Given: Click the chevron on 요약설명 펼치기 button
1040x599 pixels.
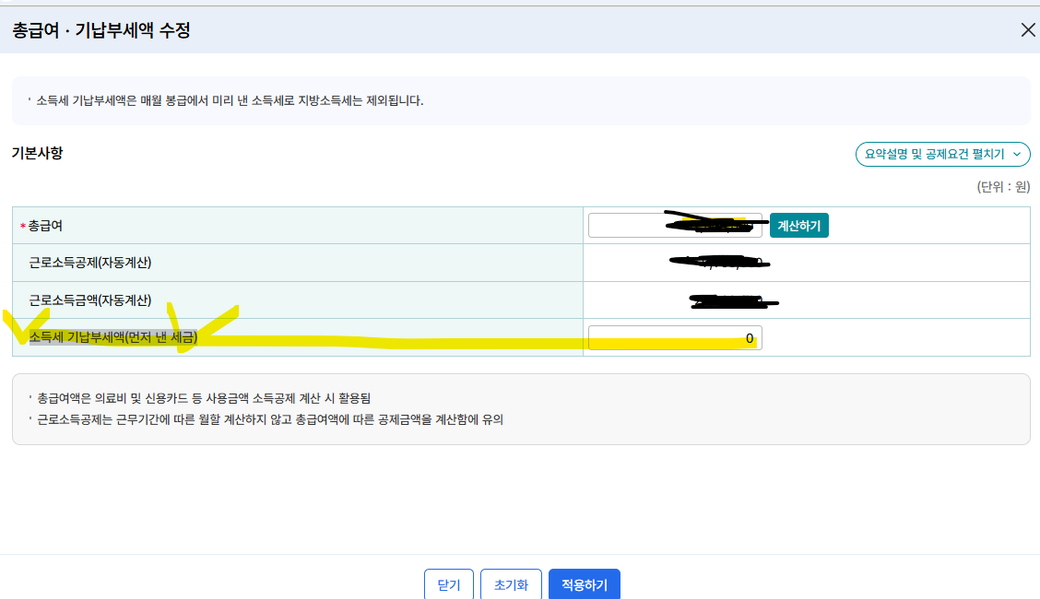Looking at the screenshot, I should click(1017, 154).
